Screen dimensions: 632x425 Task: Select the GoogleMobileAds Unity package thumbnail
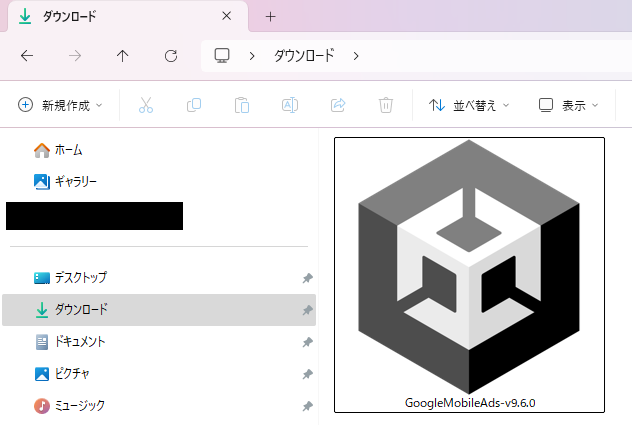(x=469, y=267)
